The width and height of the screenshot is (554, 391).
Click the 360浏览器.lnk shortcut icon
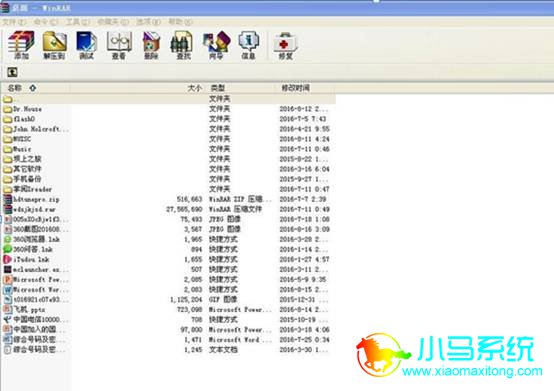click(x=8, y=239)
